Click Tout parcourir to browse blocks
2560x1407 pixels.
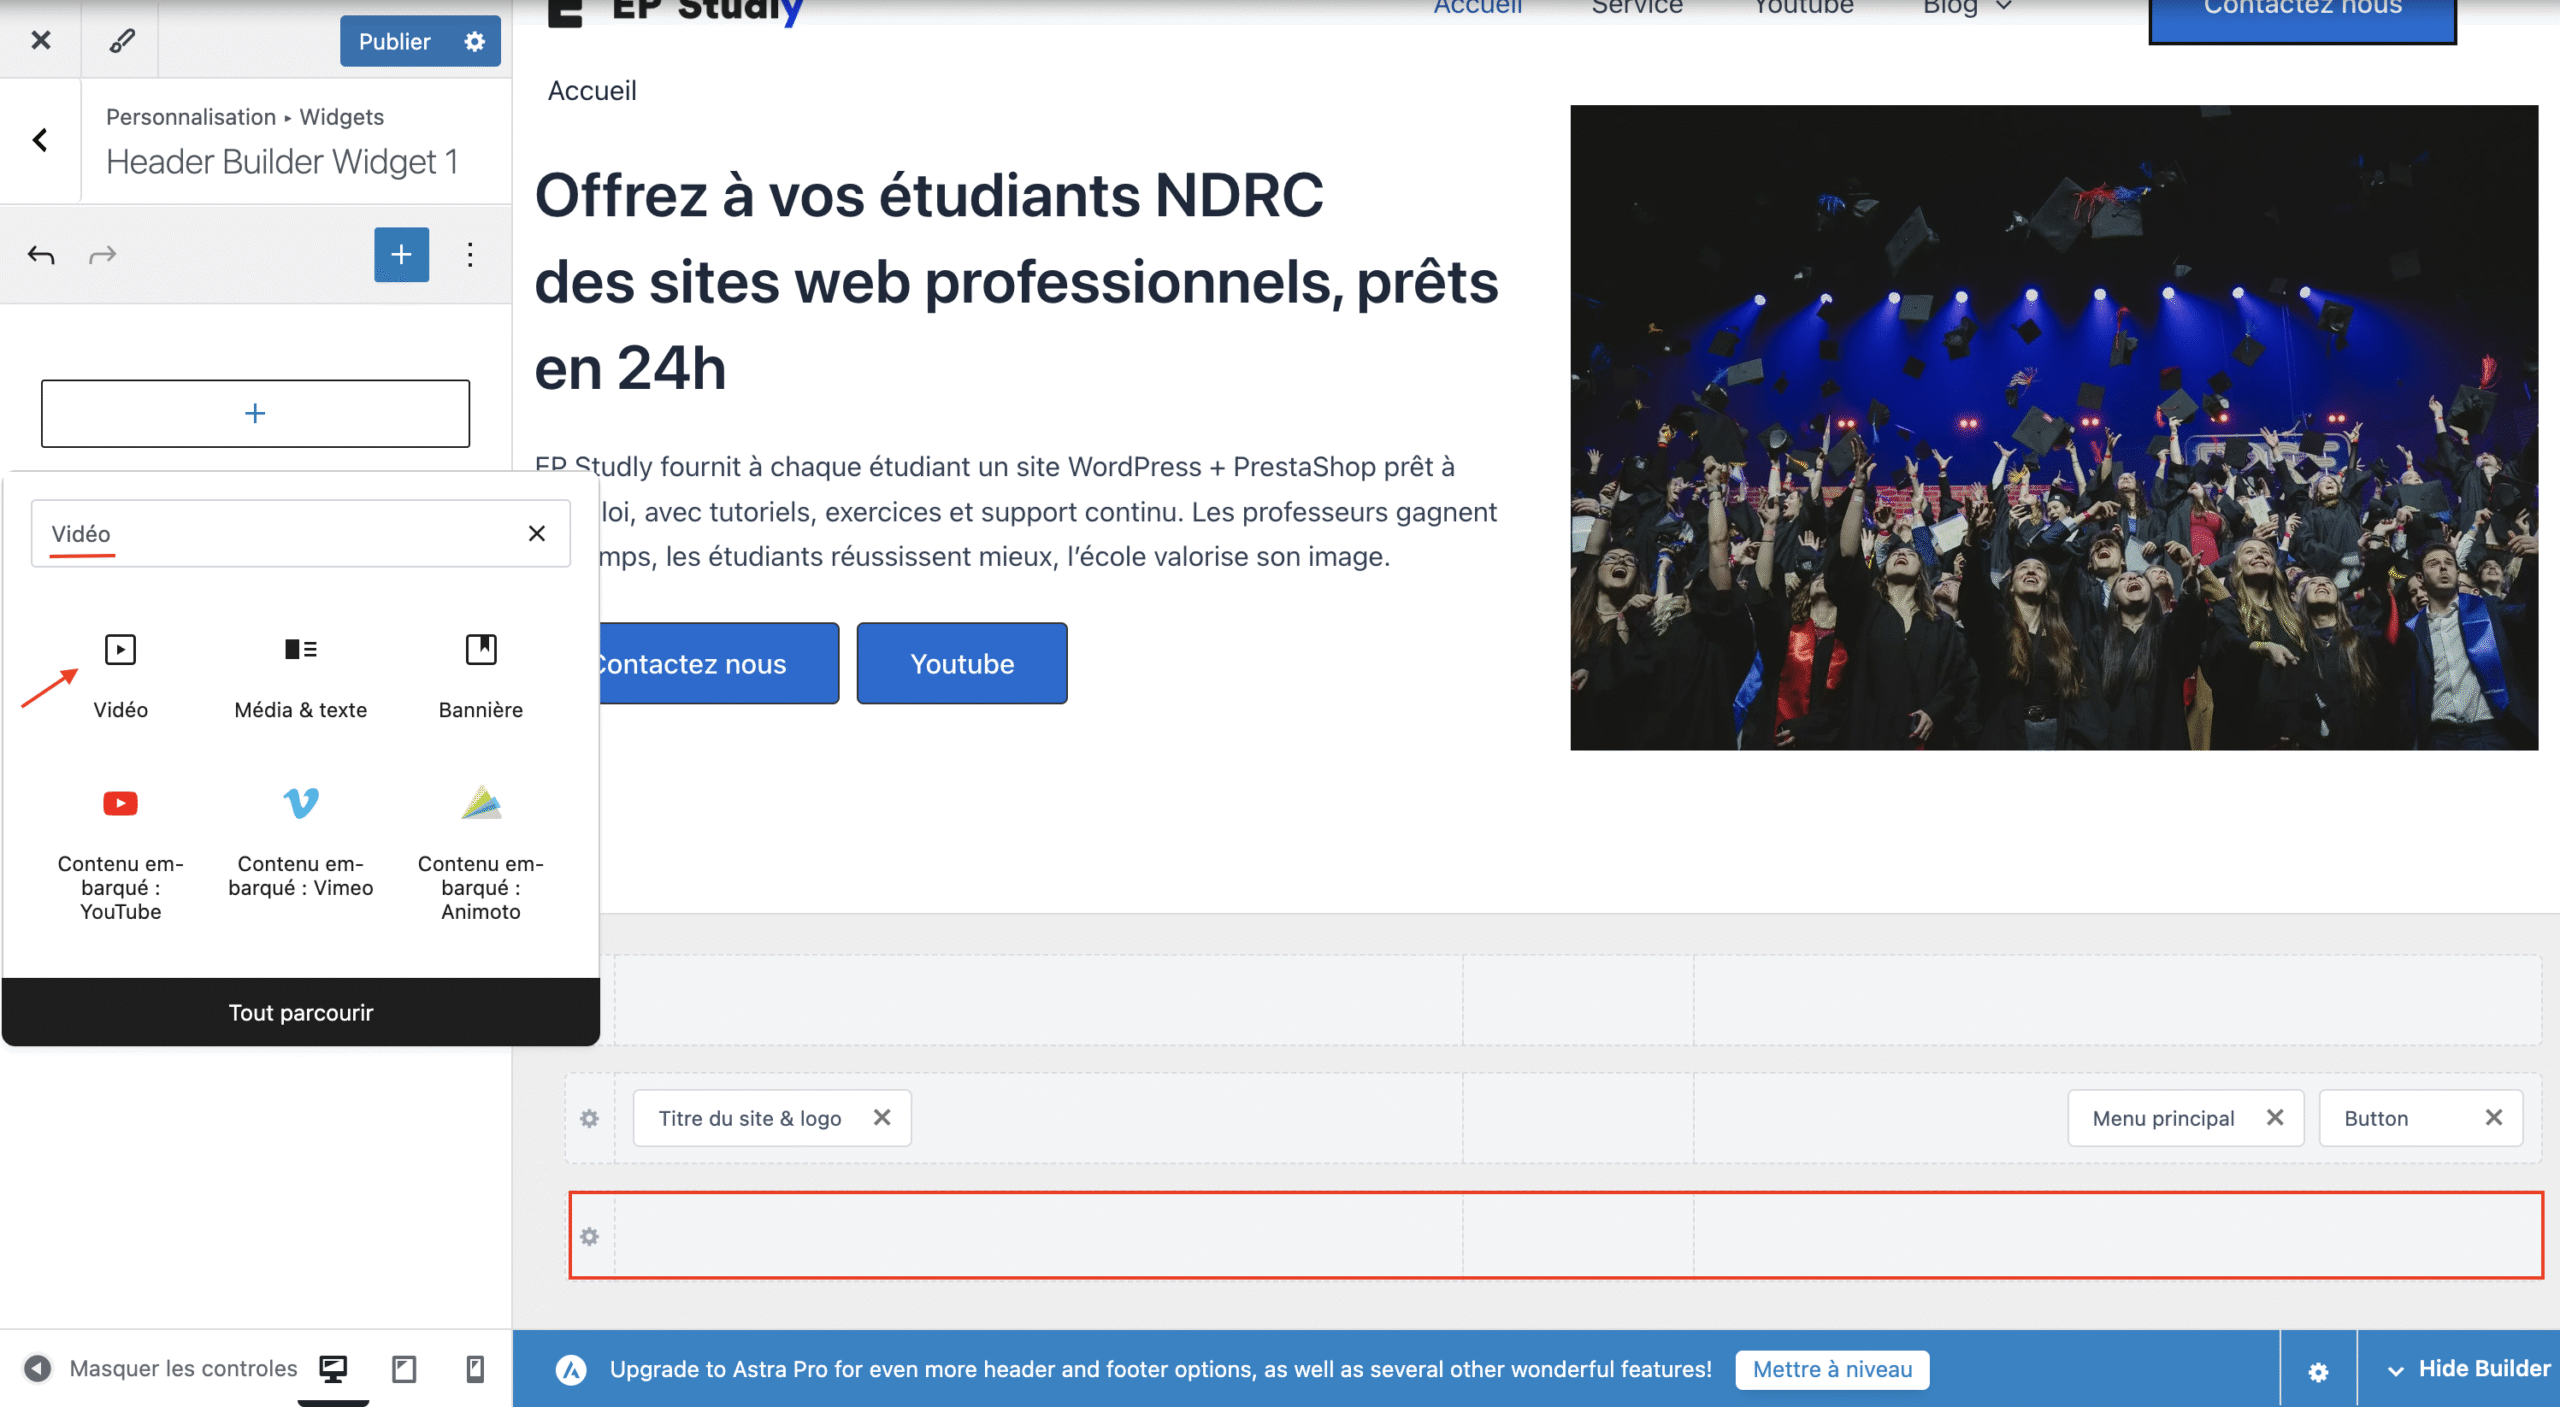click(300, 1012)
